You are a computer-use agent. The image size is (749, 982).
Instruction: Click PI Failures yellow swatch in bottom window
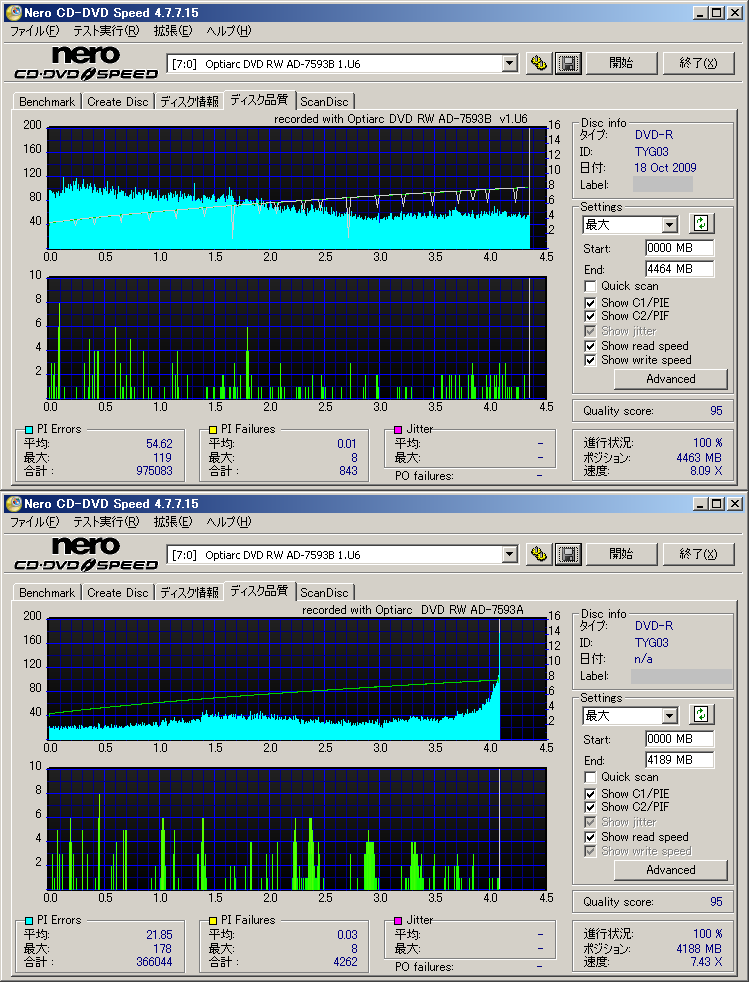click(x=213, y=921)
